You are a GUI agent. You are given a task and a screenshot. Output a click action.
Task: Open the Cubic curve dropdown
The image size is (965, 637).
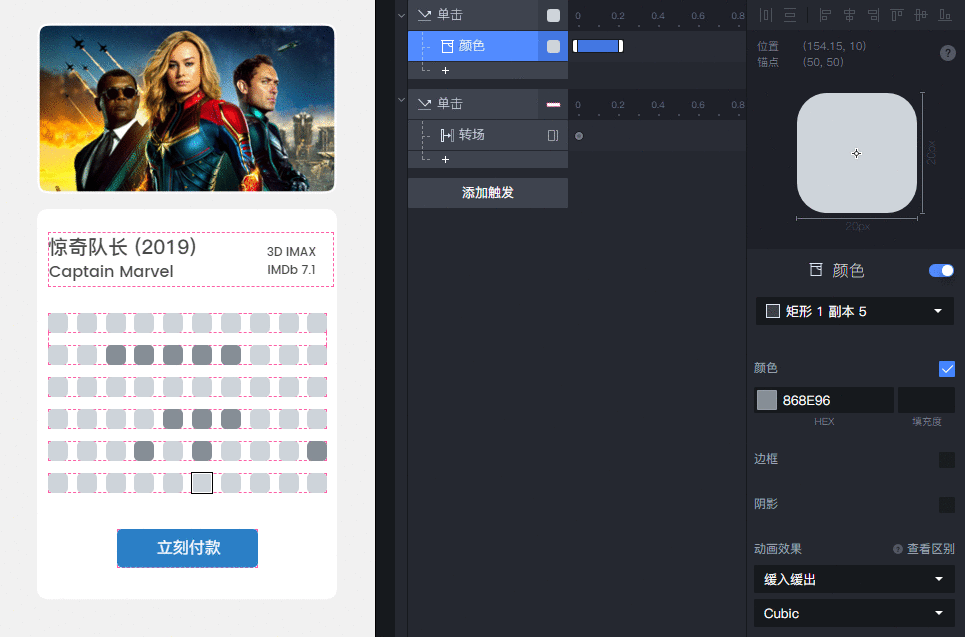click(x=854, y=613)
